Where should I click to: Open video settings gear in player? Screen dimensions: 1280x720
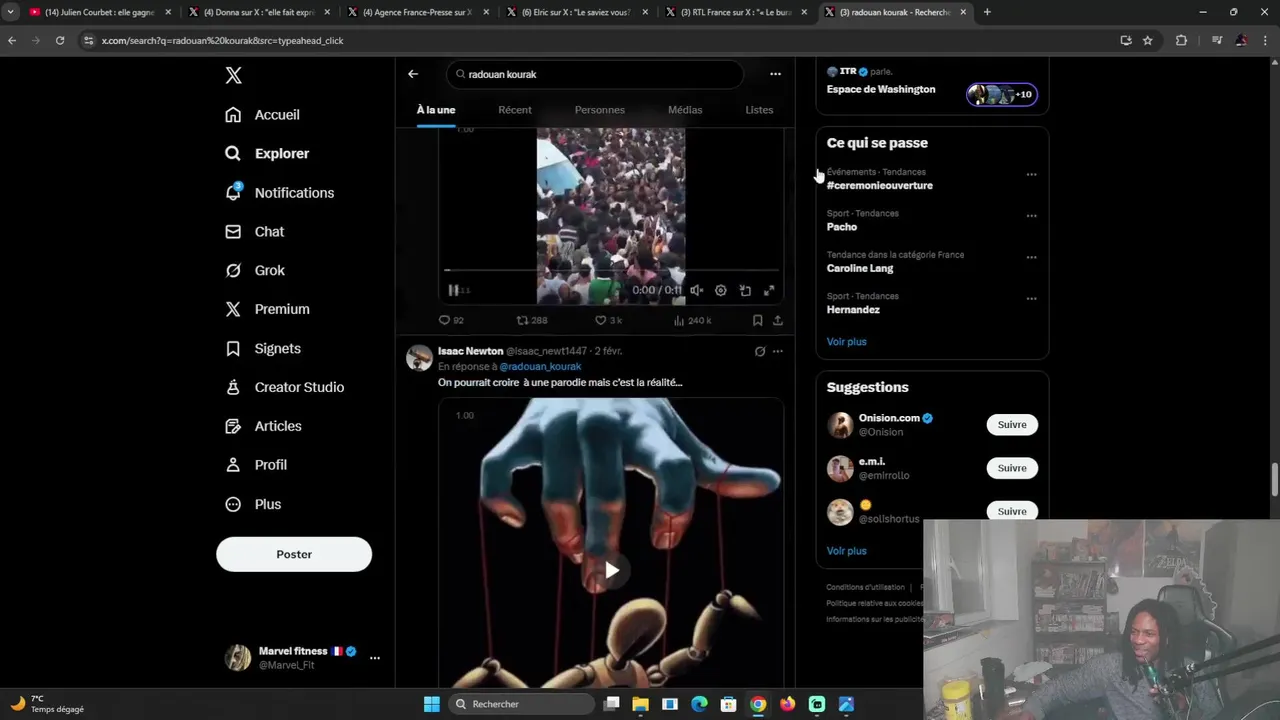(720, 291)
